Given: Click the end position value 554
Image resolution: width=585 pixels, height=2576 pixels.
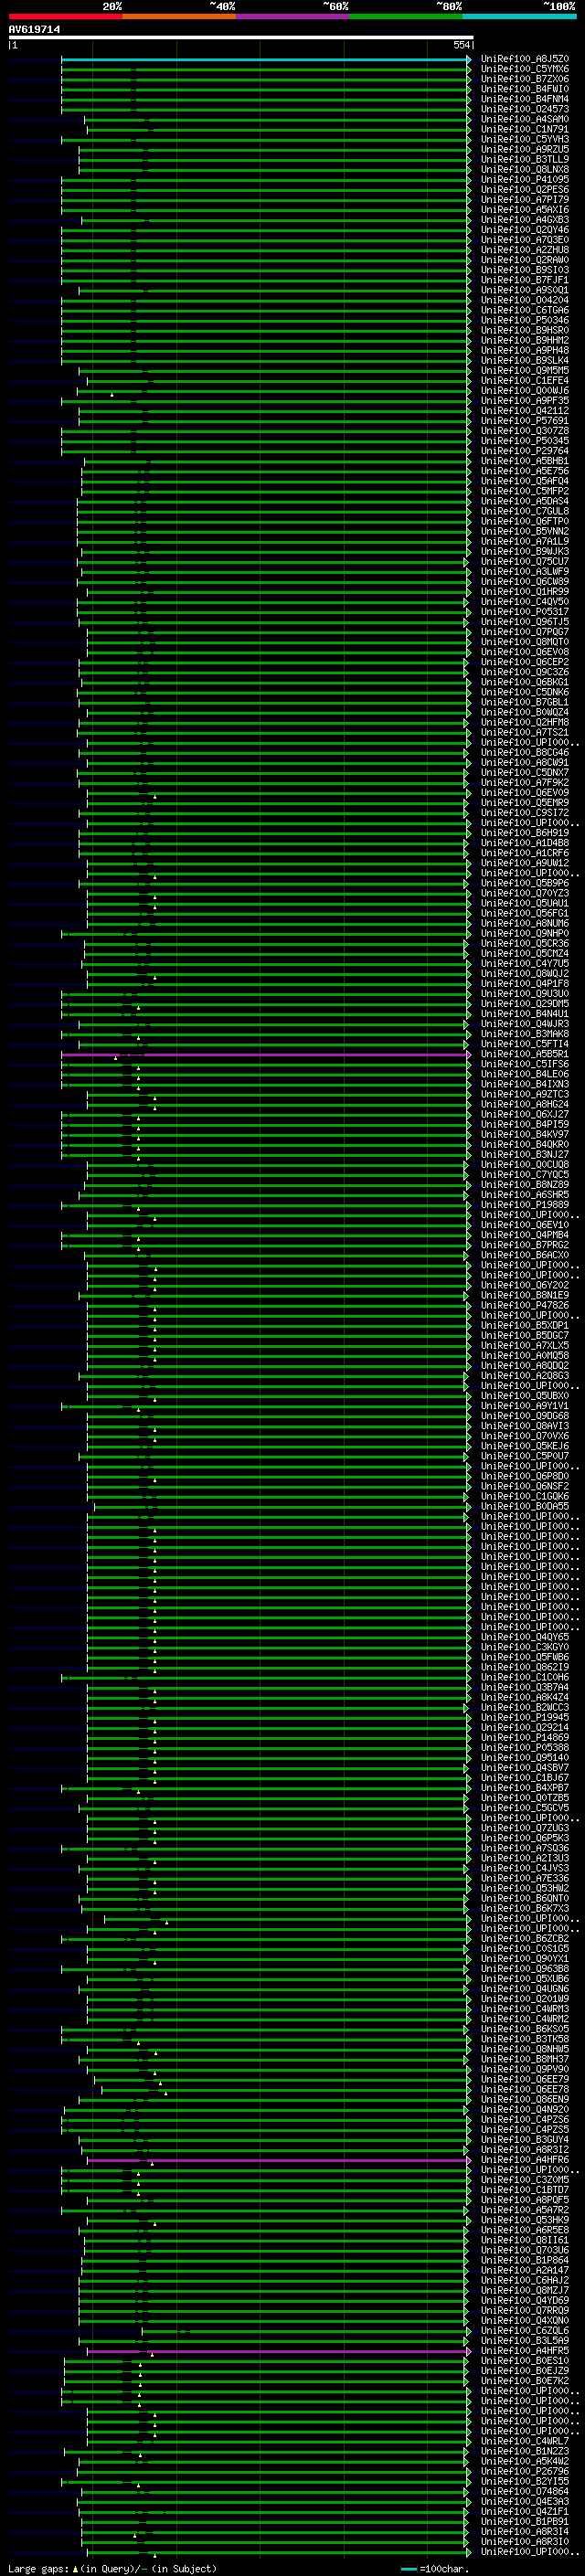Looking at the screenshot, I should coord(461,45).
